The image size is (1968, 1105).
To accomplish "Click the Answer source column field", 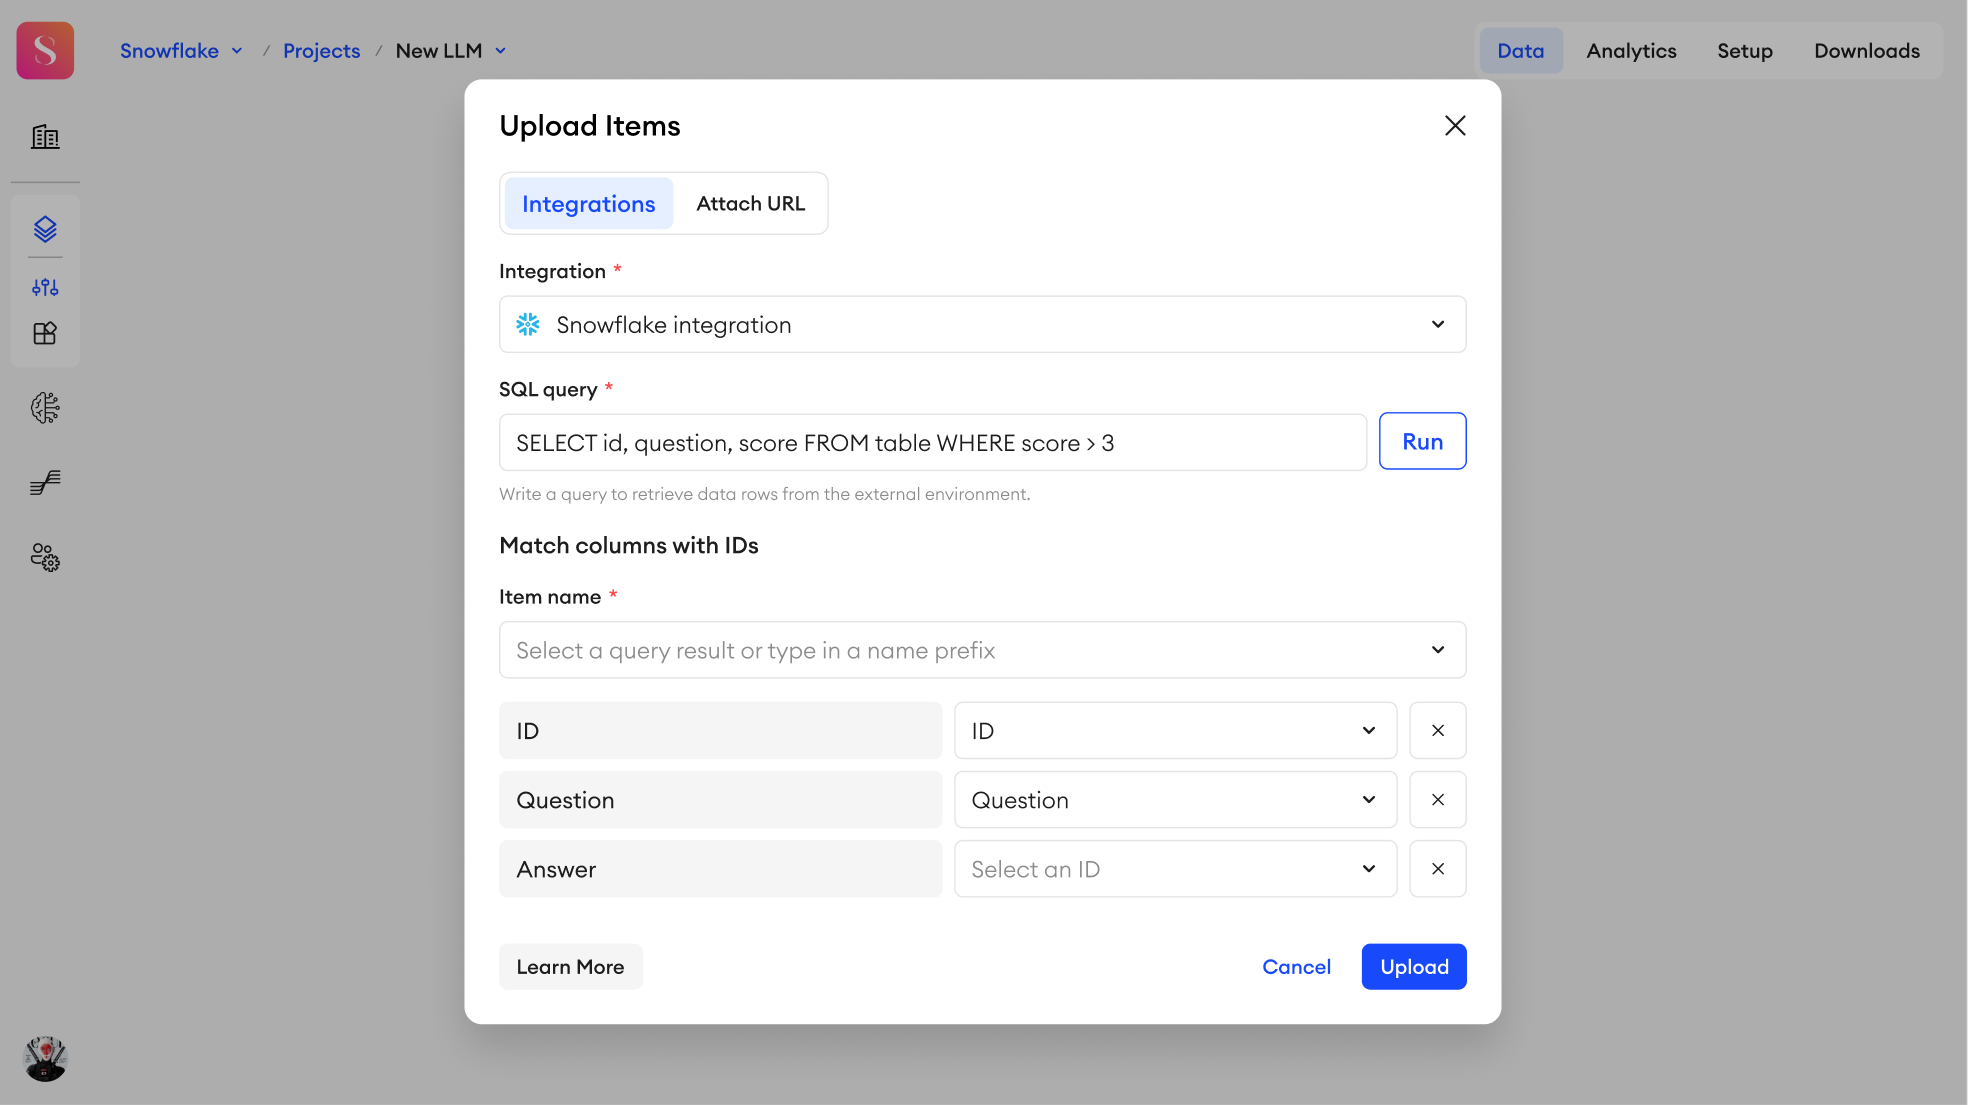I will [x=721, y=869].
